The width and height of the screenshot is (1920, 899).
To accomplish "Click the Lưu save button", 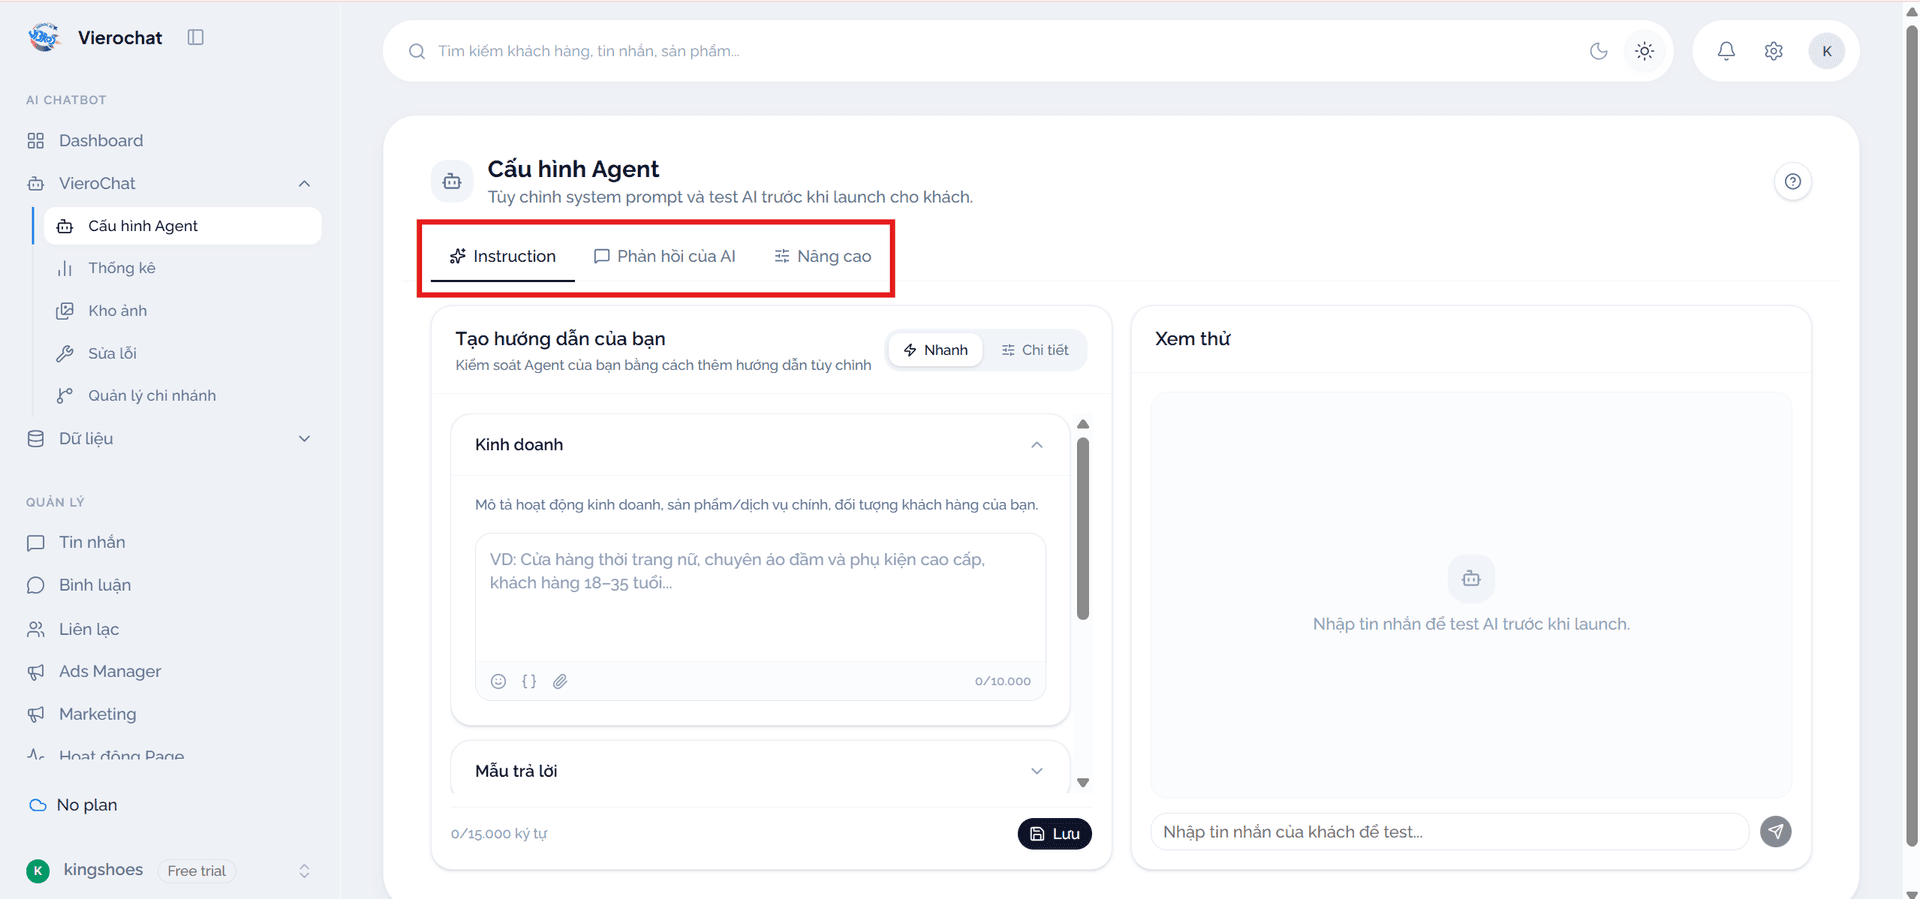I will pos(1055,834).
